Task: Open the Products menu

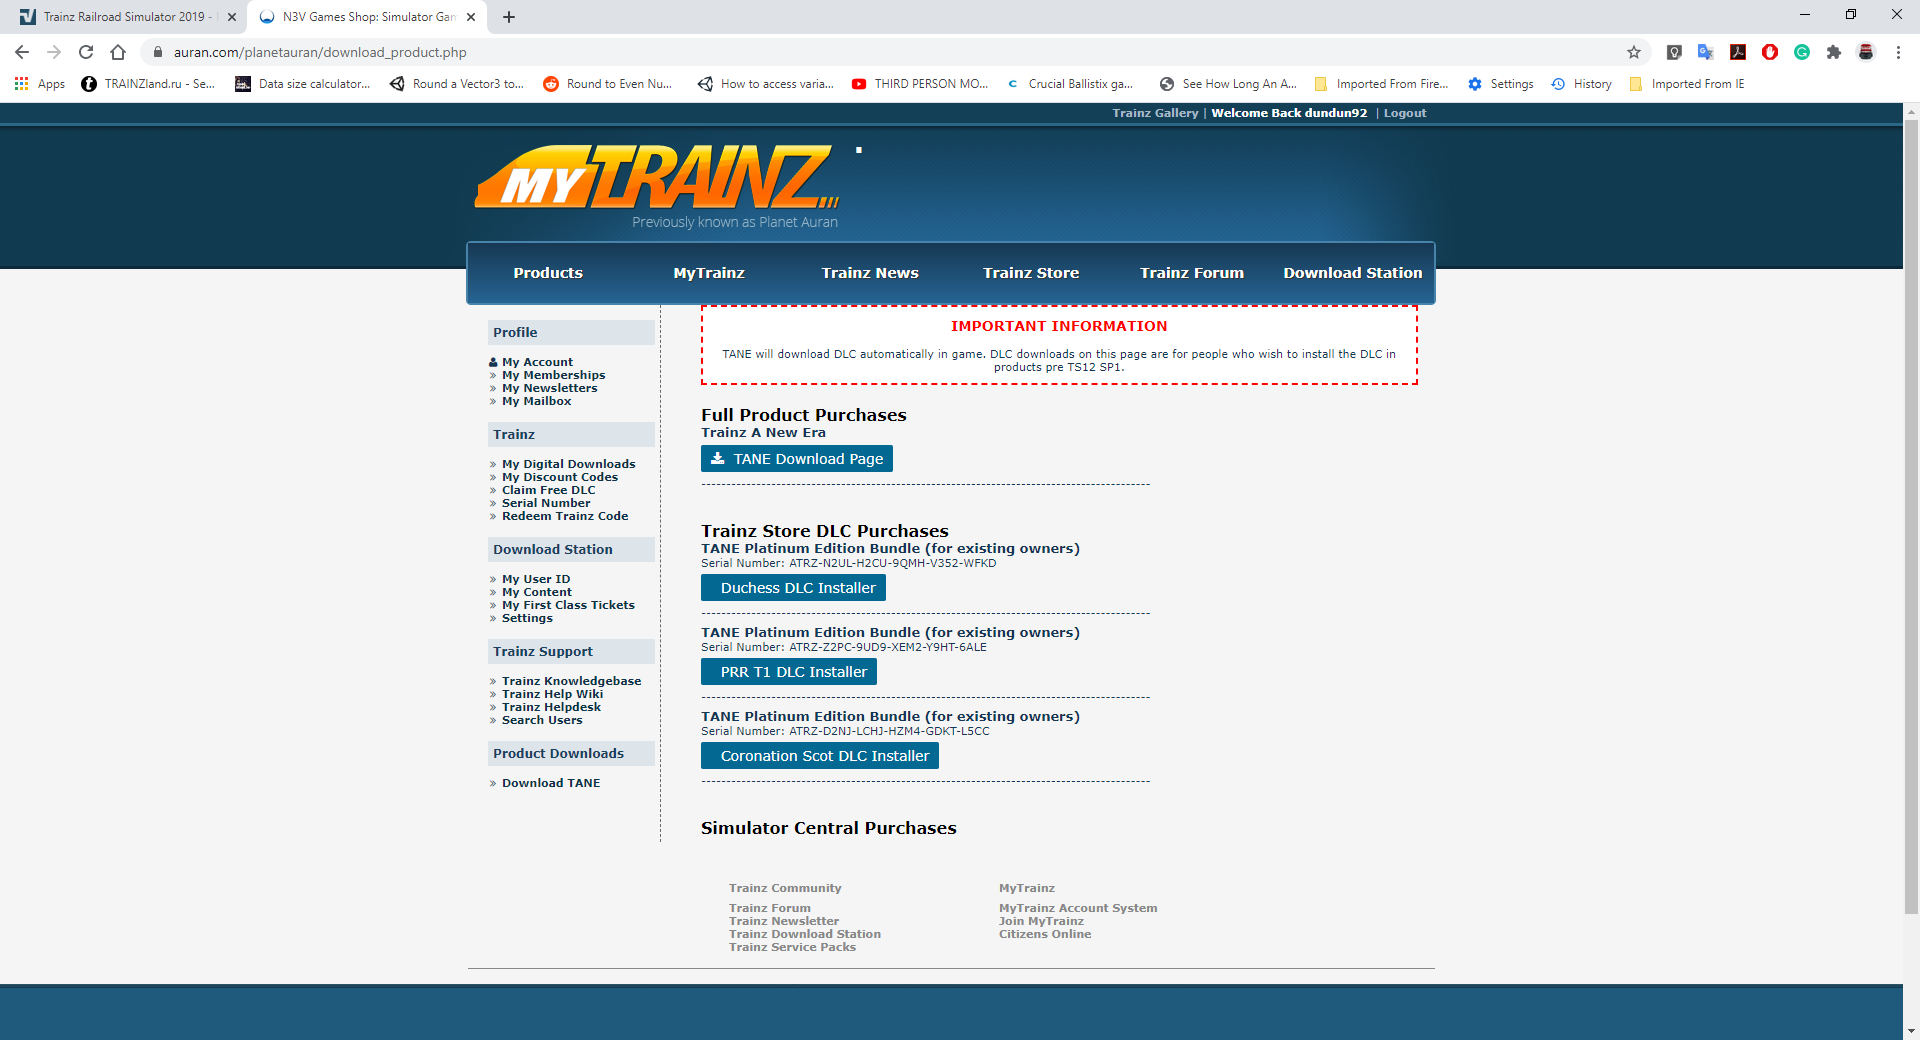Action: tap(548, 273)
